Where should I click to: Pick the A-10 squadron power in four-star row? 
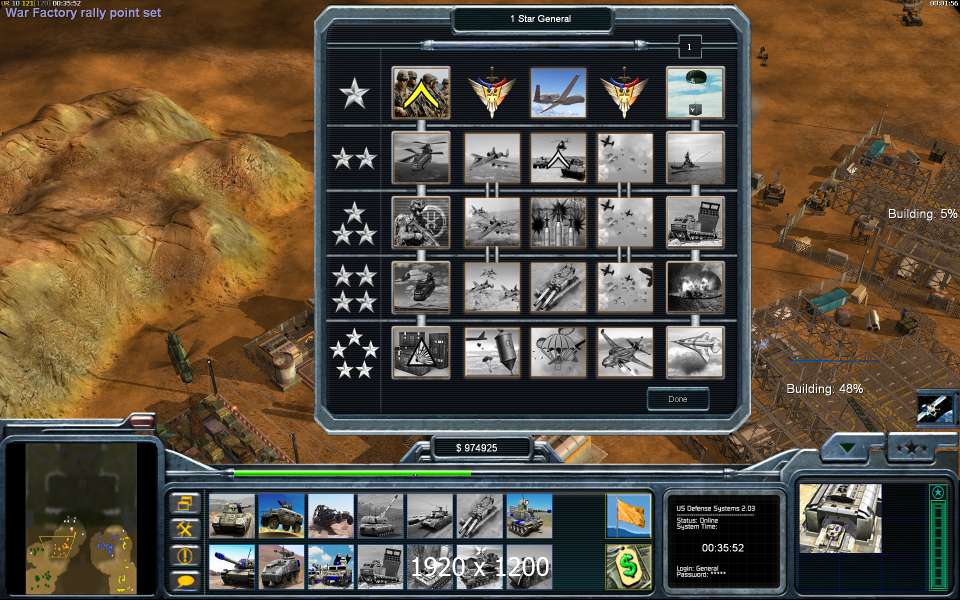492,287
